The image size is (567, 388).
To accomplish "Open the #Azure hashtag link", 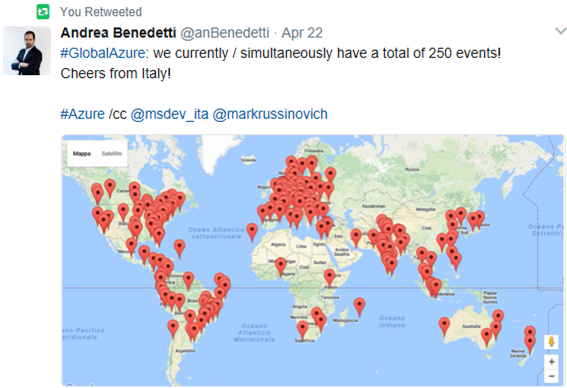I will tap(82, 114).
